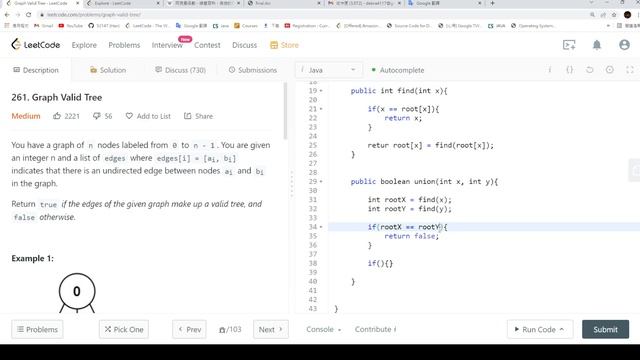This screenshot has width=640, height=360.
Task: Switch to the Submissions tab
Action: (x=253, y=70)
